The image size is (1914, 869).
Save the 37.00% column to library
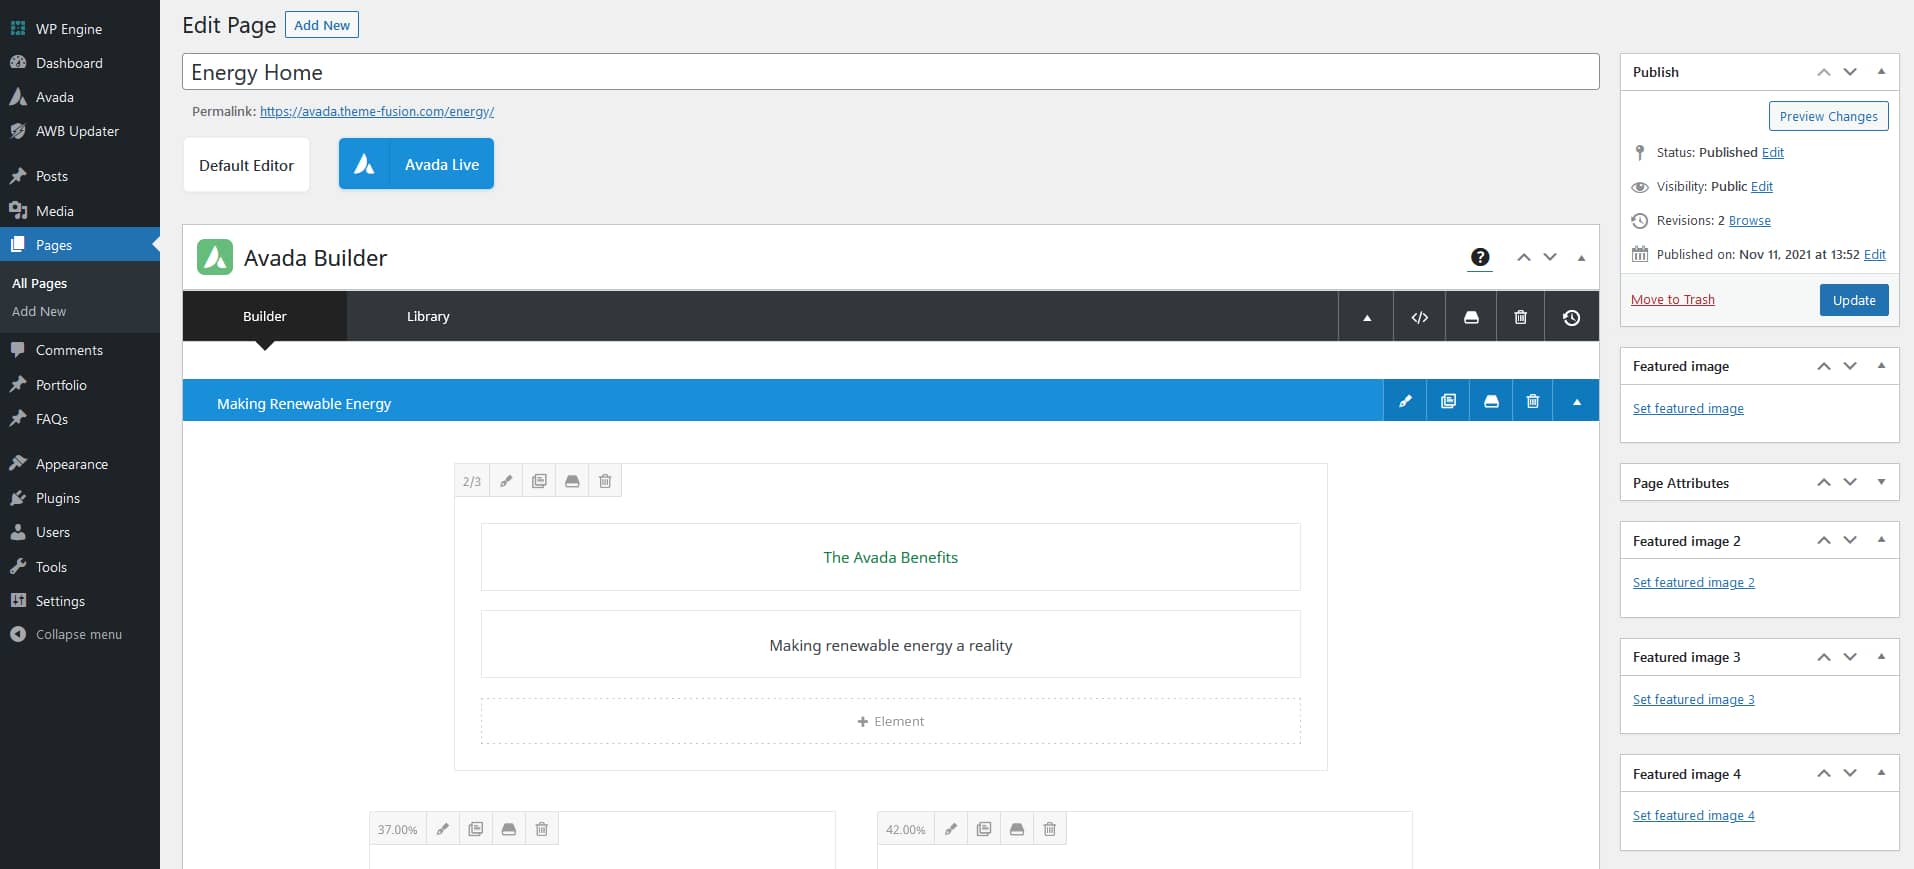(509, 829)
